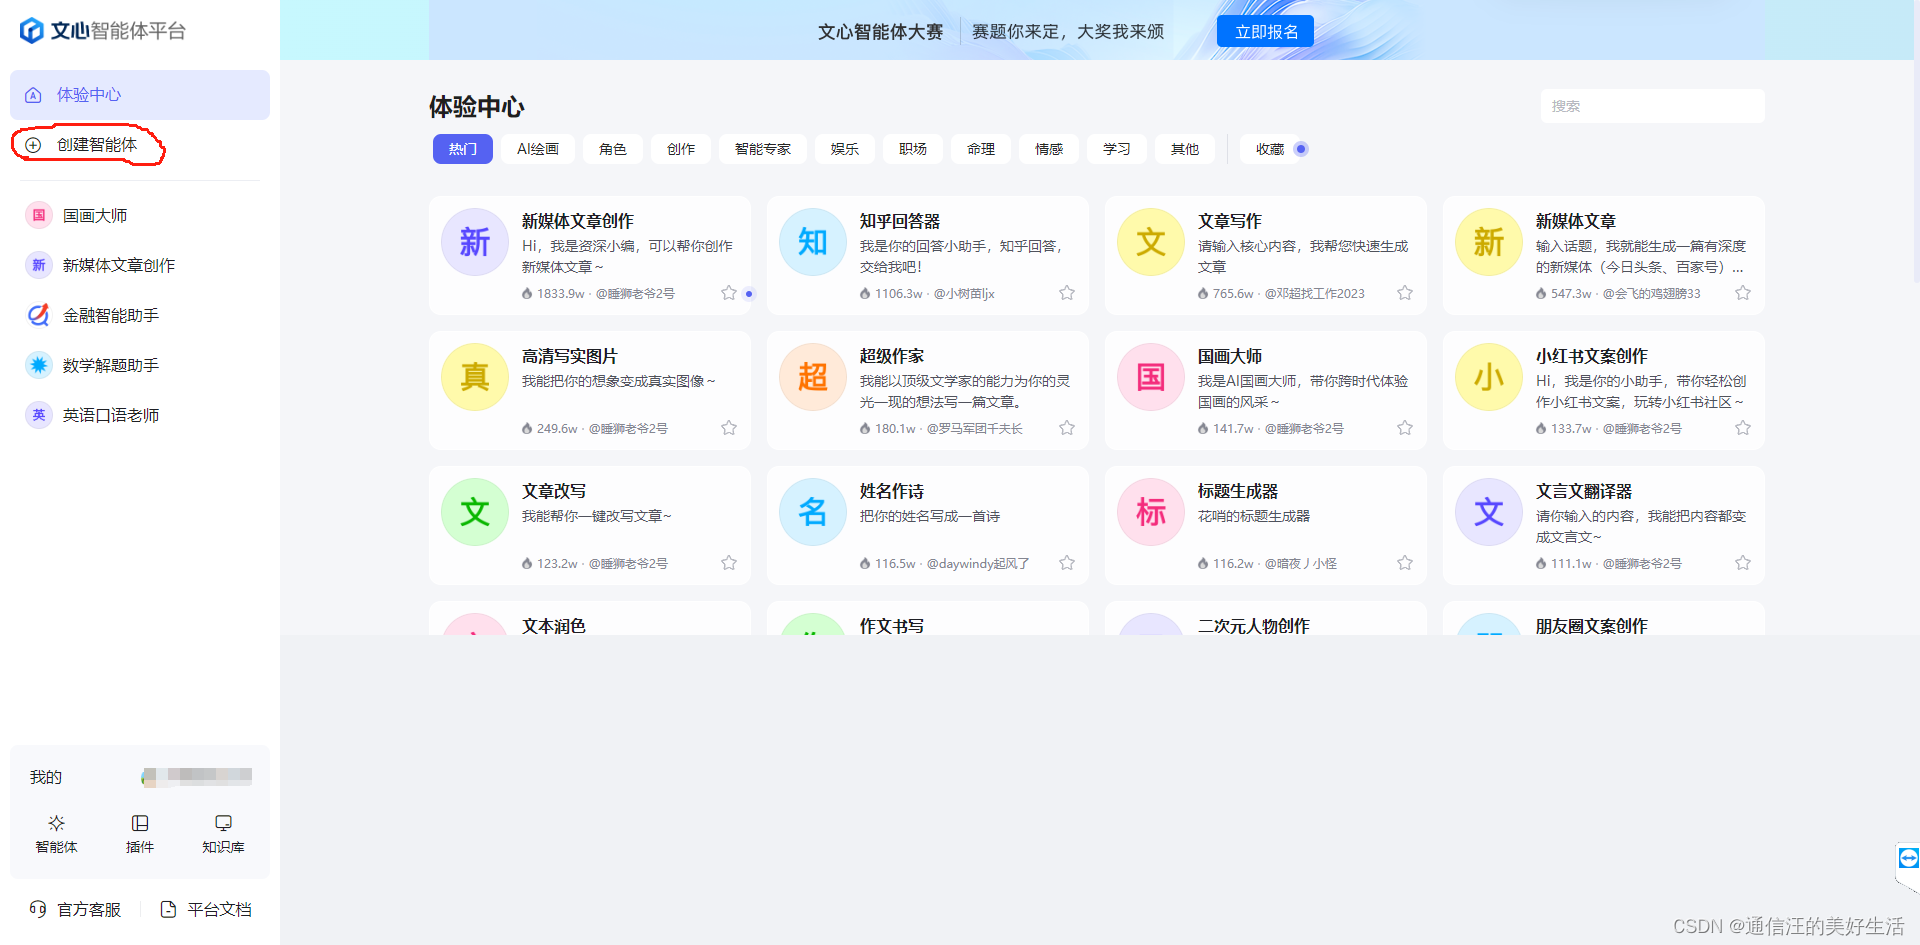Toggle favorite star on 高清写实图片 card
The image size is (1920, 945).
tap(729, 428)
